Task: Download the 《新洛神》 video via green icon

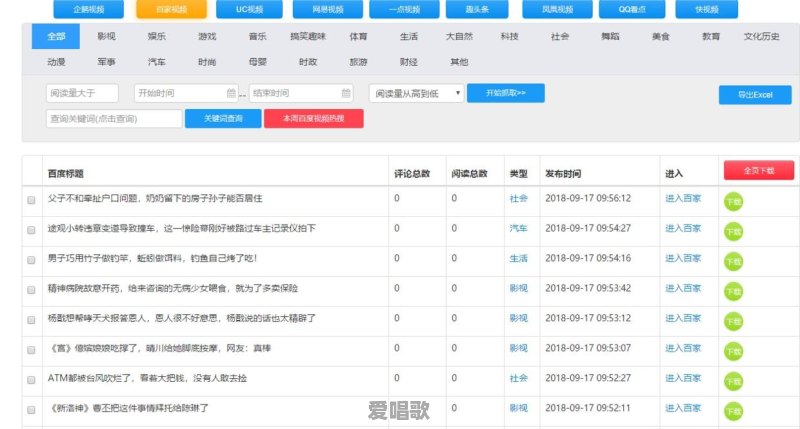Action: pos(733,412)
